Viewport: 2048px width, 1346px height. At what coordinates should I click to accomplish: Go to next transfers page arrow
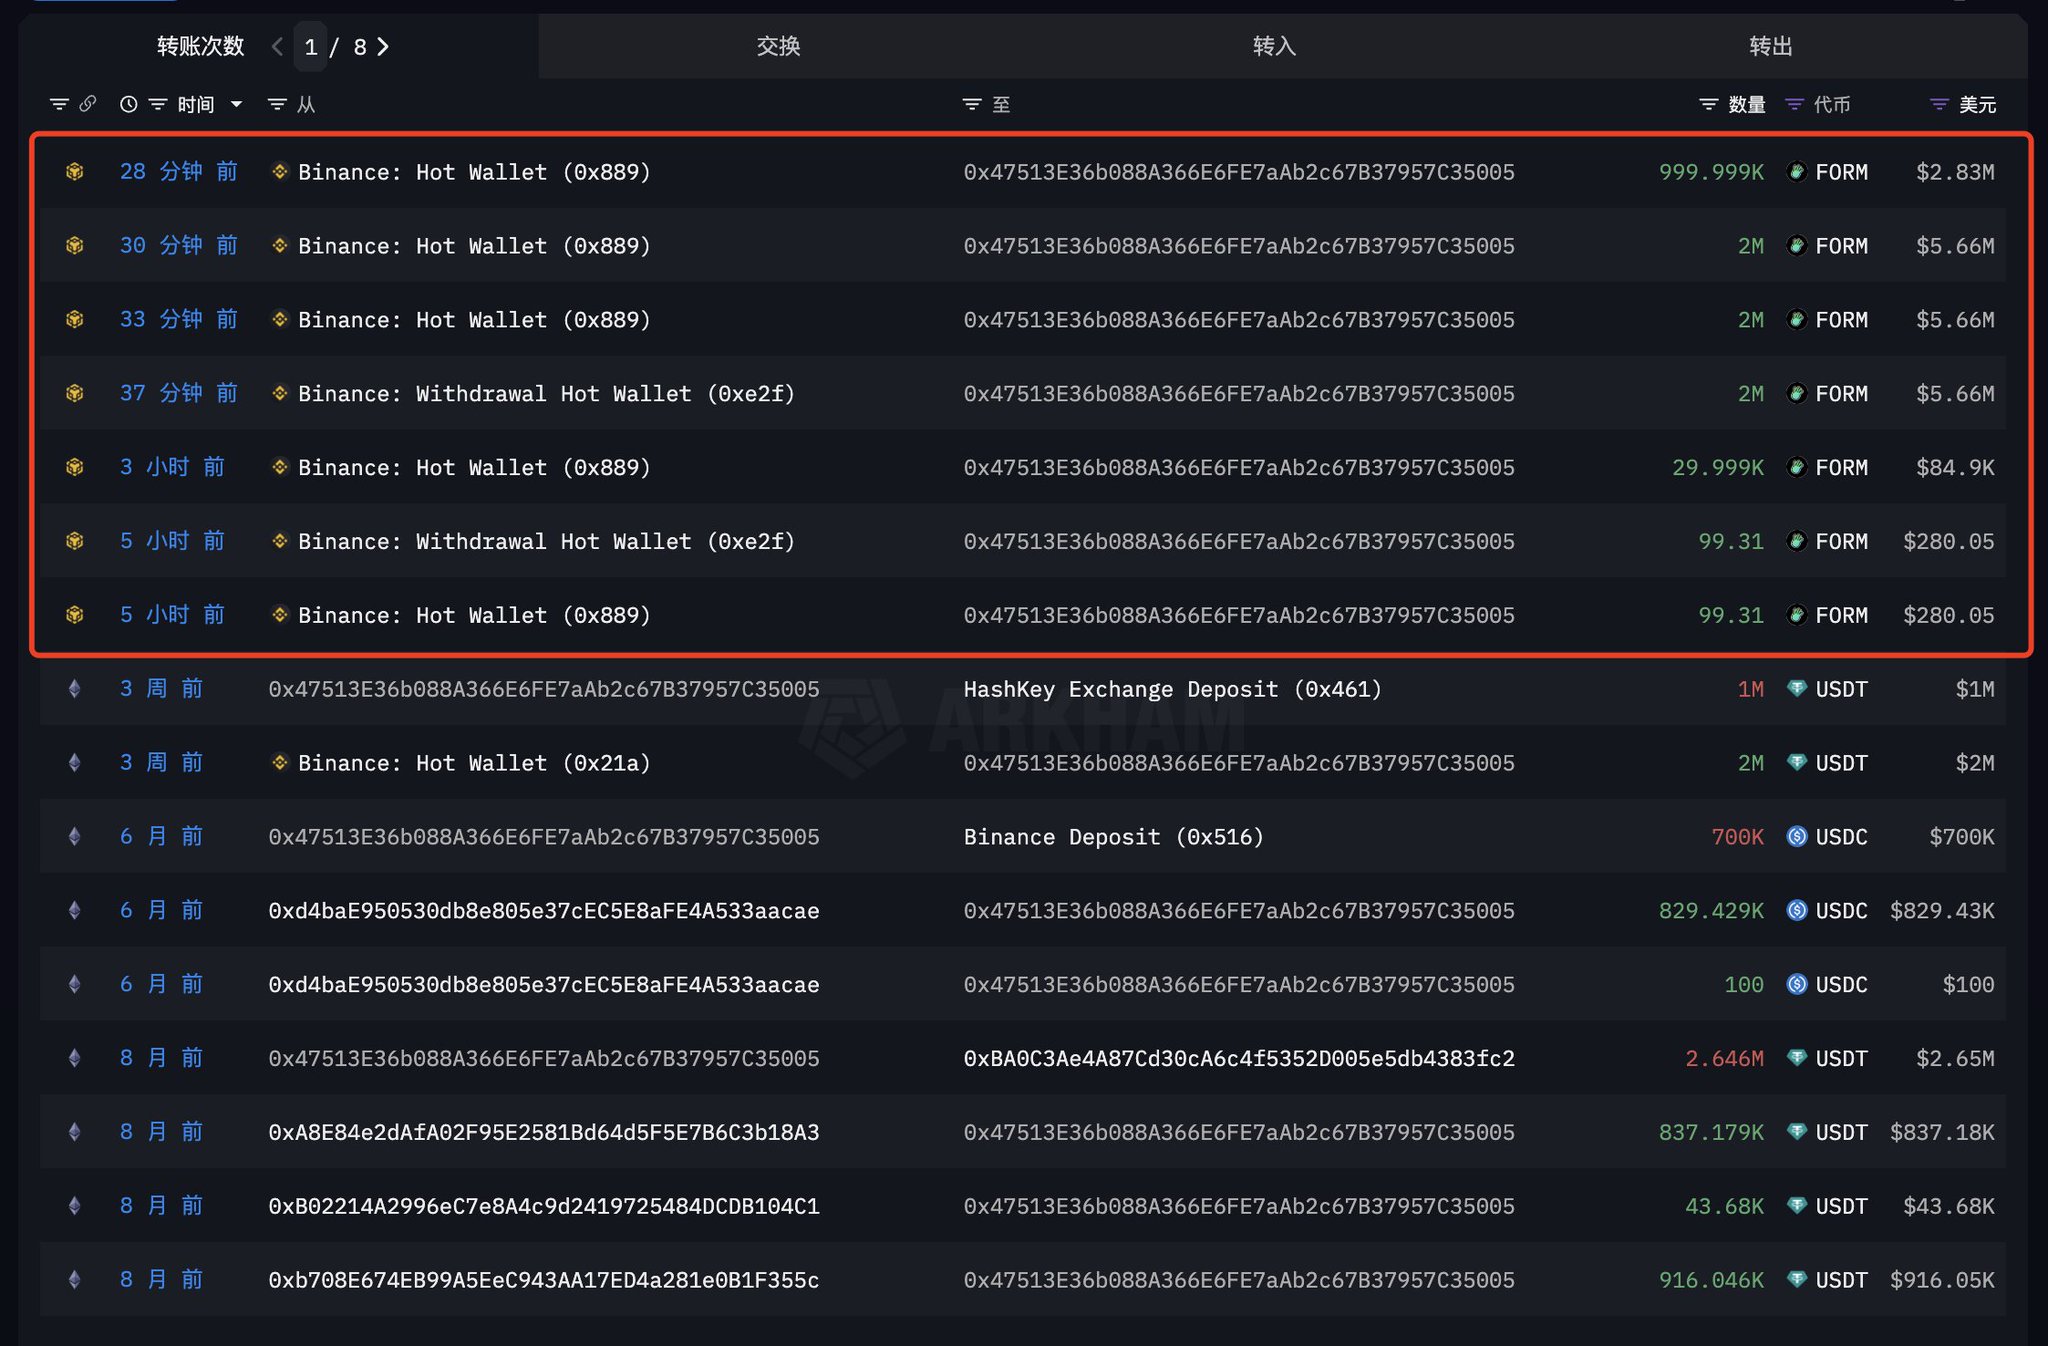(383, 47)
